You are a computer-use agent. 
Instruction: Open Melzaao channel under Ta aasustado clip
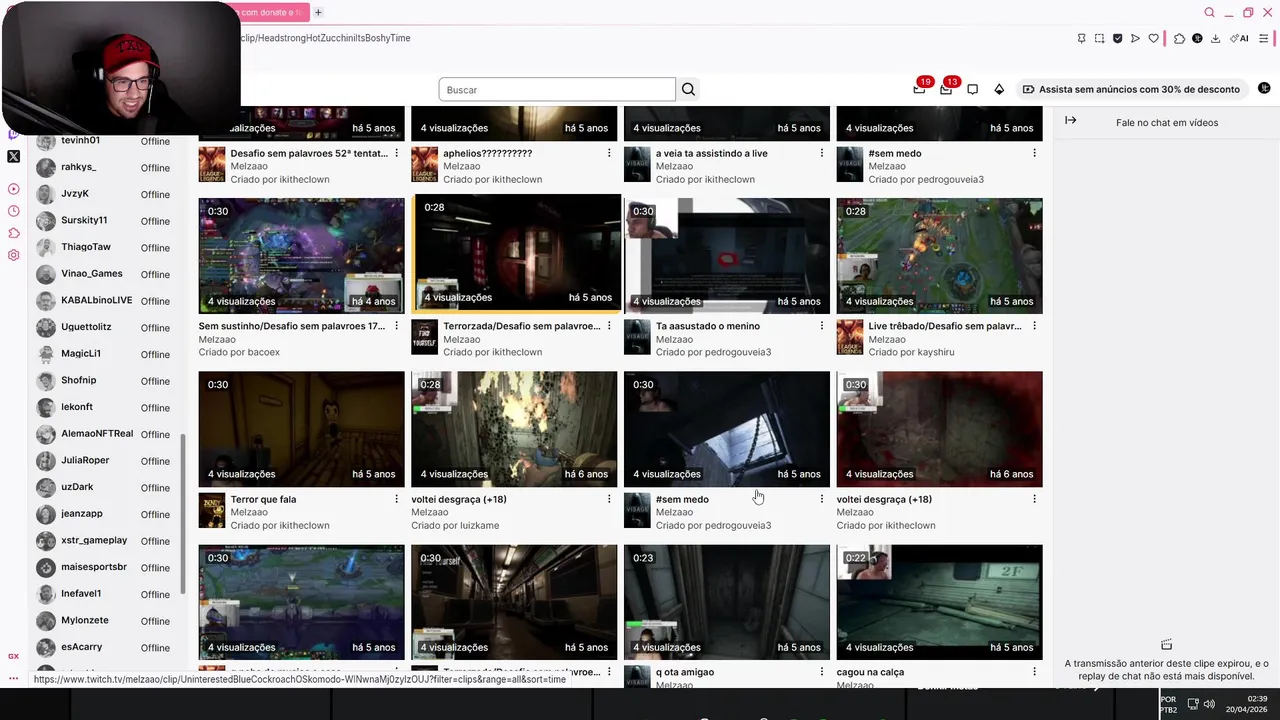(x=674, y=339)
